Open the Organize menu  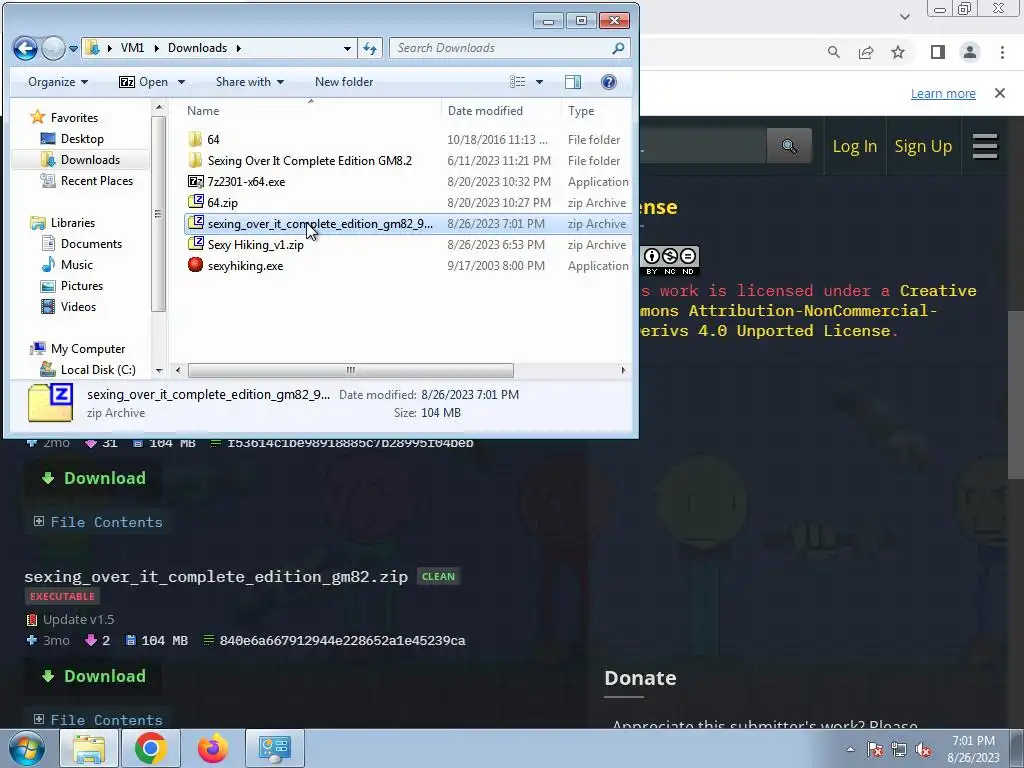pyautogui.click(x=57, y=82)
